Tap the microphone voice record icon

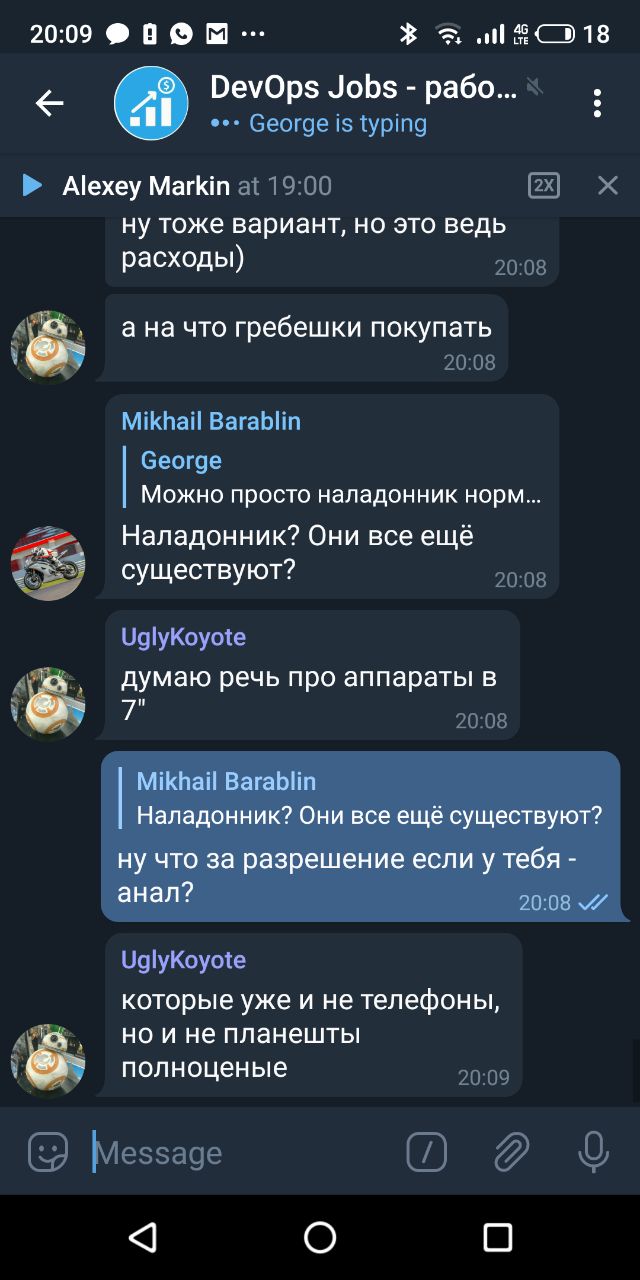click(x=593, y=1152)
